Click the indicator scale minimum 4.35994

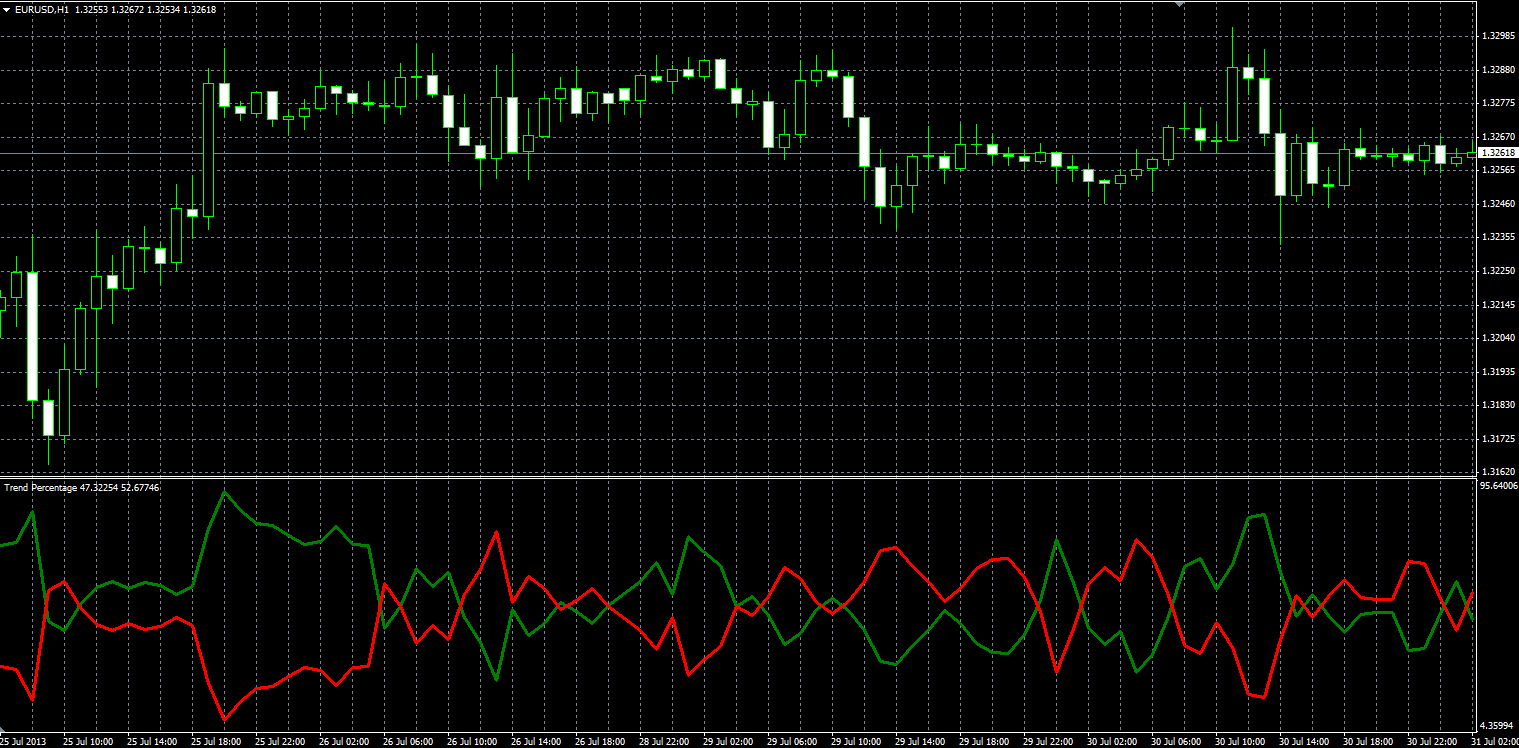click(x=1496, y=725)
